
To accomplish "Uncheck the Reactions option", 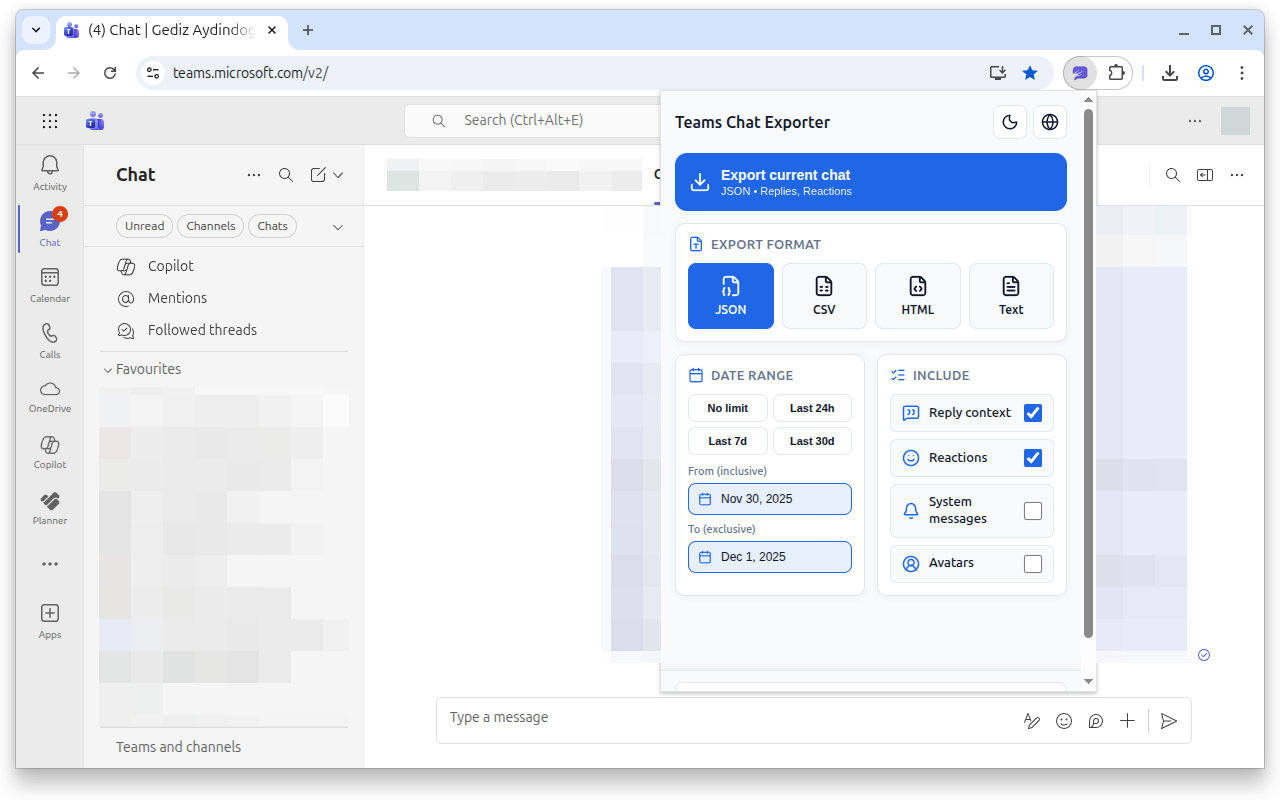I will click(1033, 457).
